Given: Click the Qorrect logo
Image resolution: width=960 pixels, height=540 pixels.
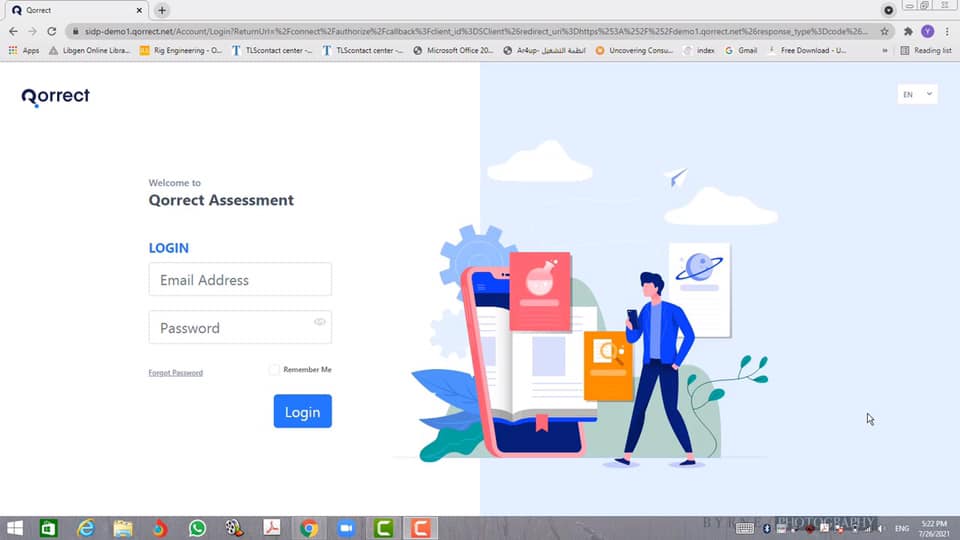Looking at the screenshot, I should (x=56, y=96).
